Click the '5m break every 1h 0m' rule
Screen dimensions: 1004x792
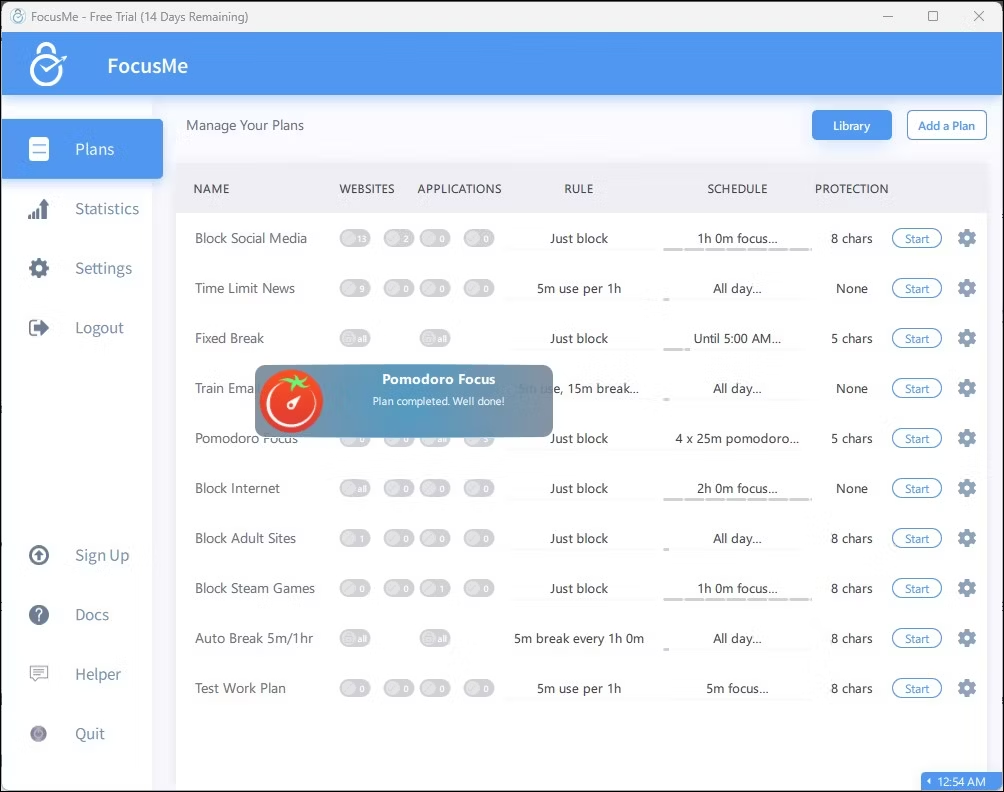pos(579,638)
